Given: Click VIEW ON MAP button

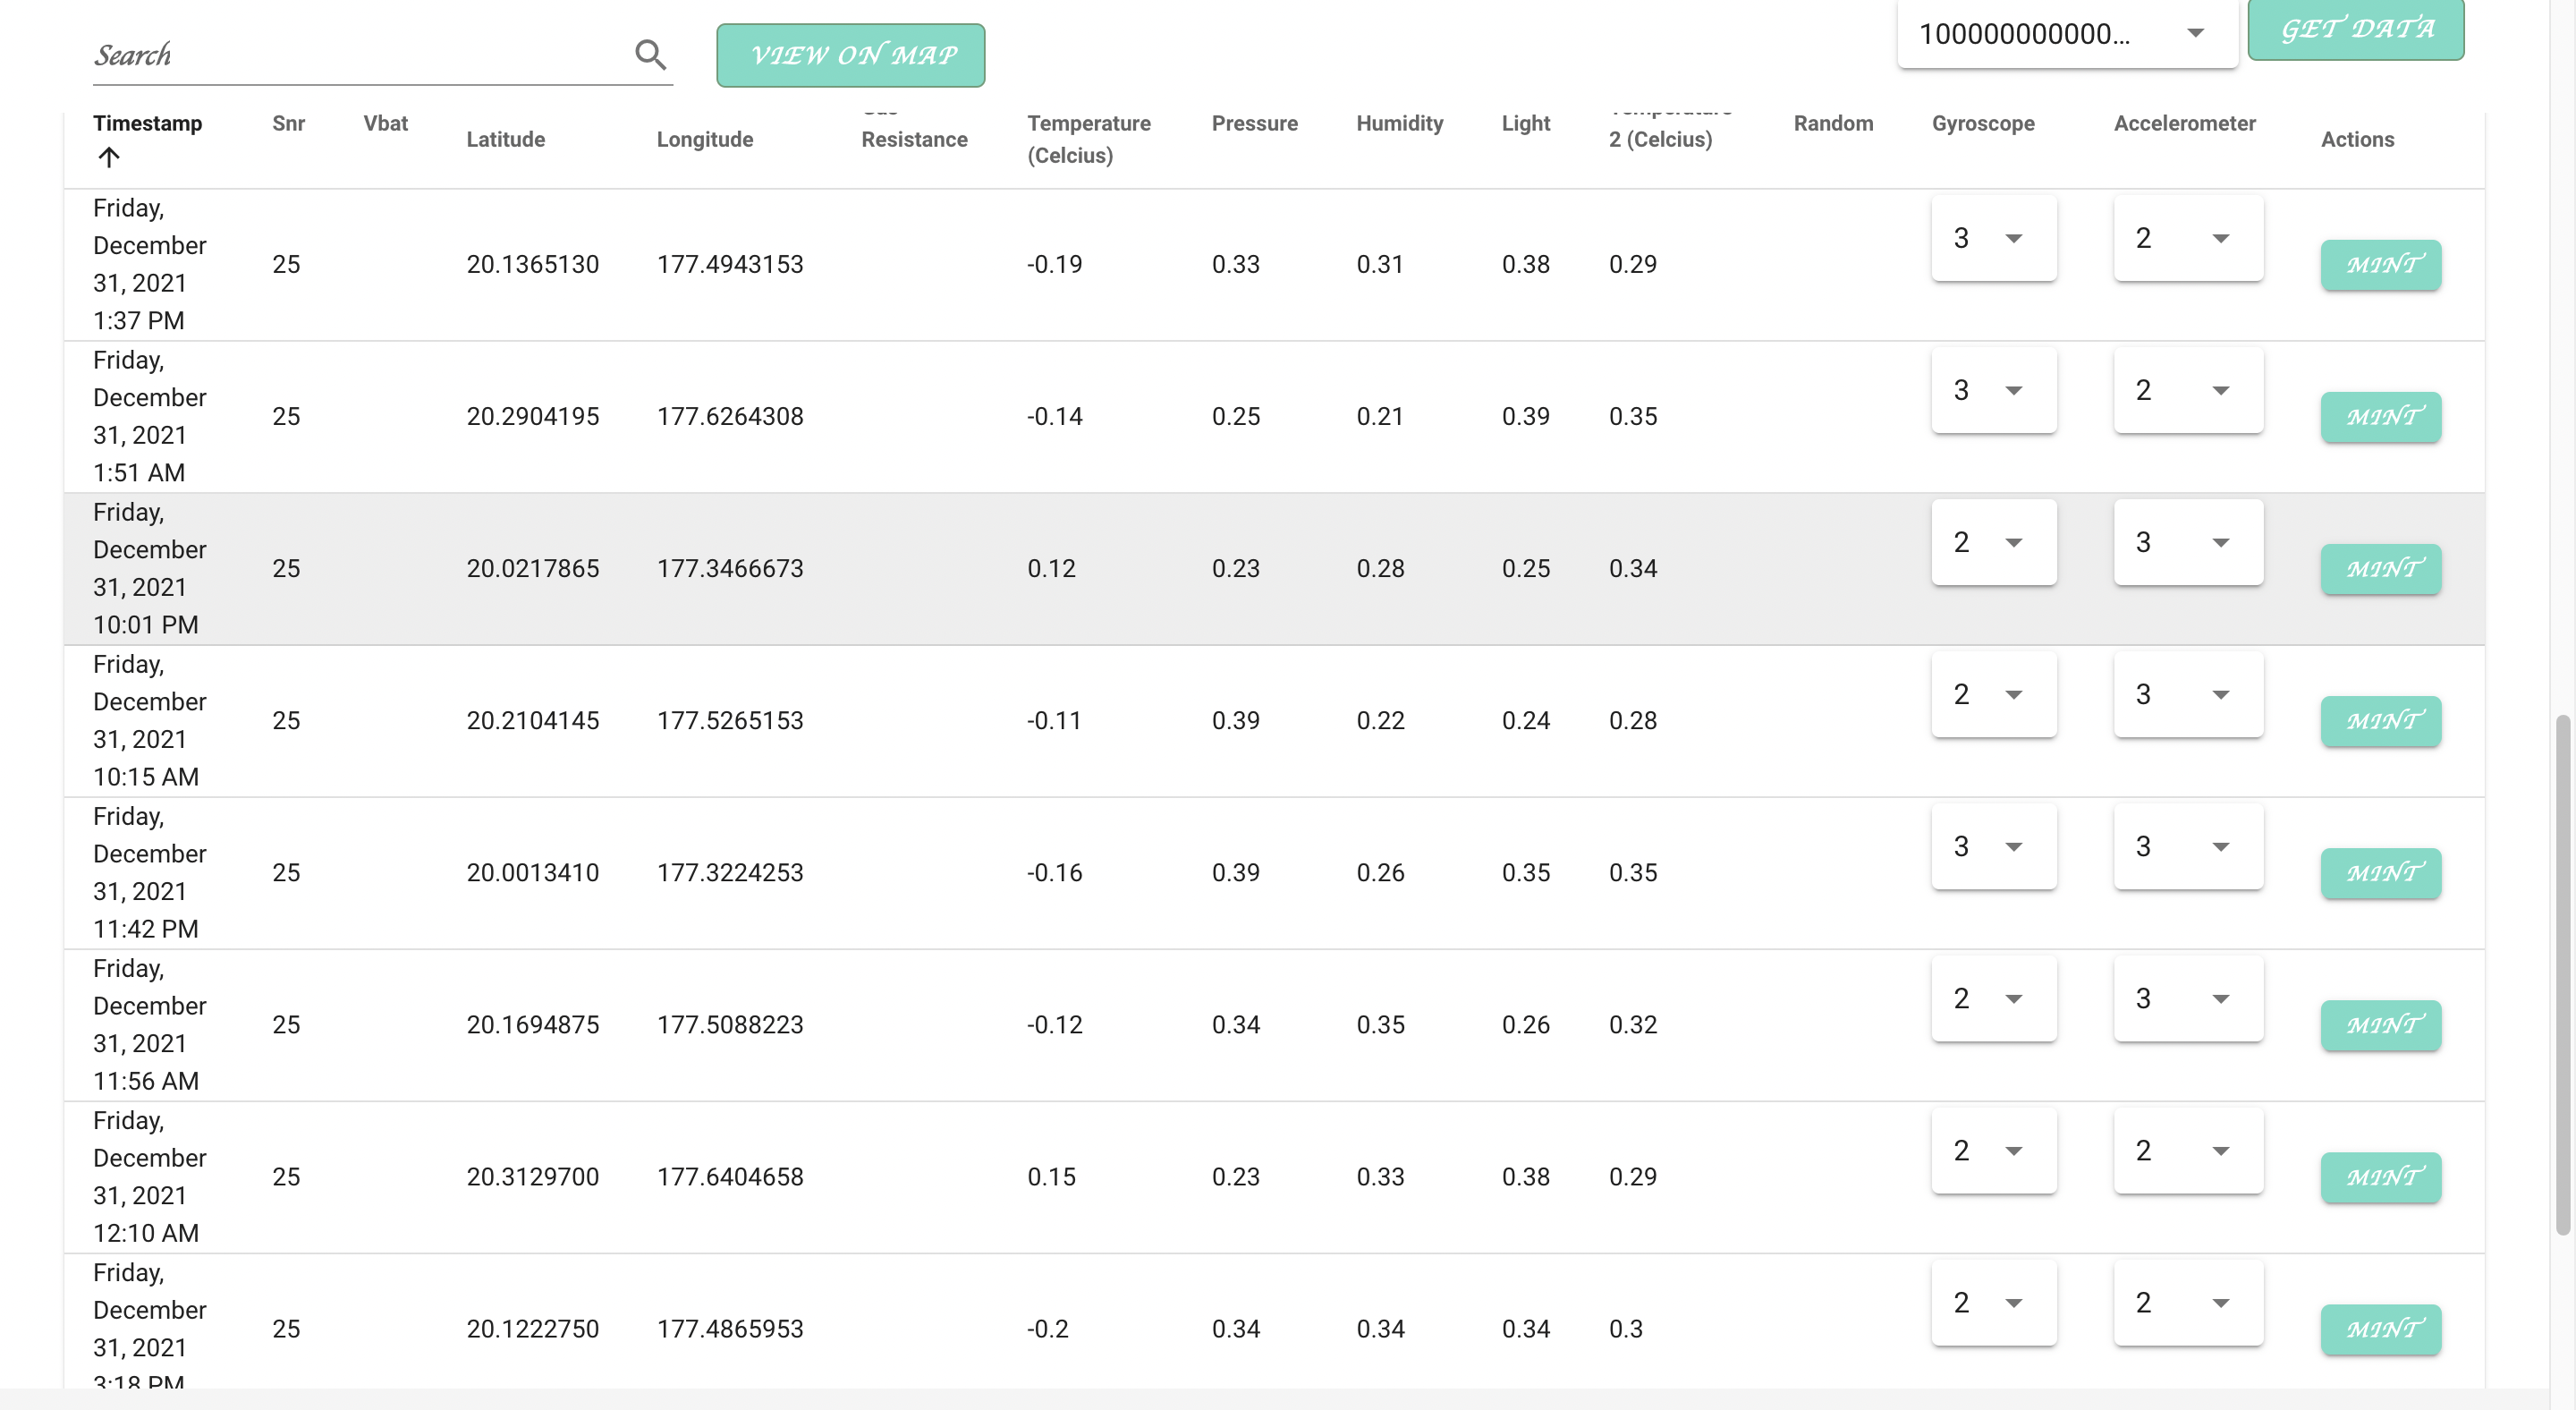Looking at the screenshot, I should pos(850,55).
